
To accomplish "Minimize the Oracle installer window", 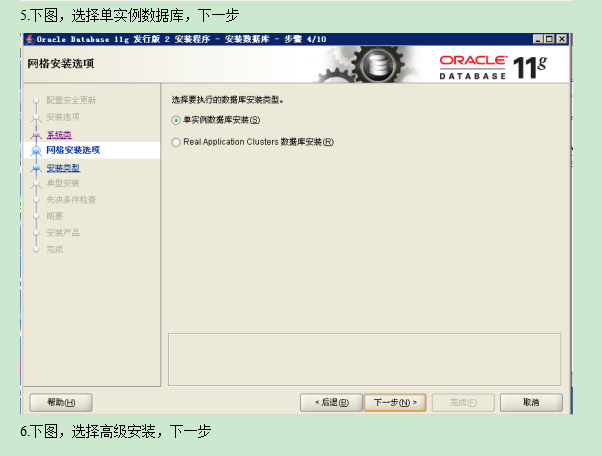I will pyautogui.click(x=538, y=39).
